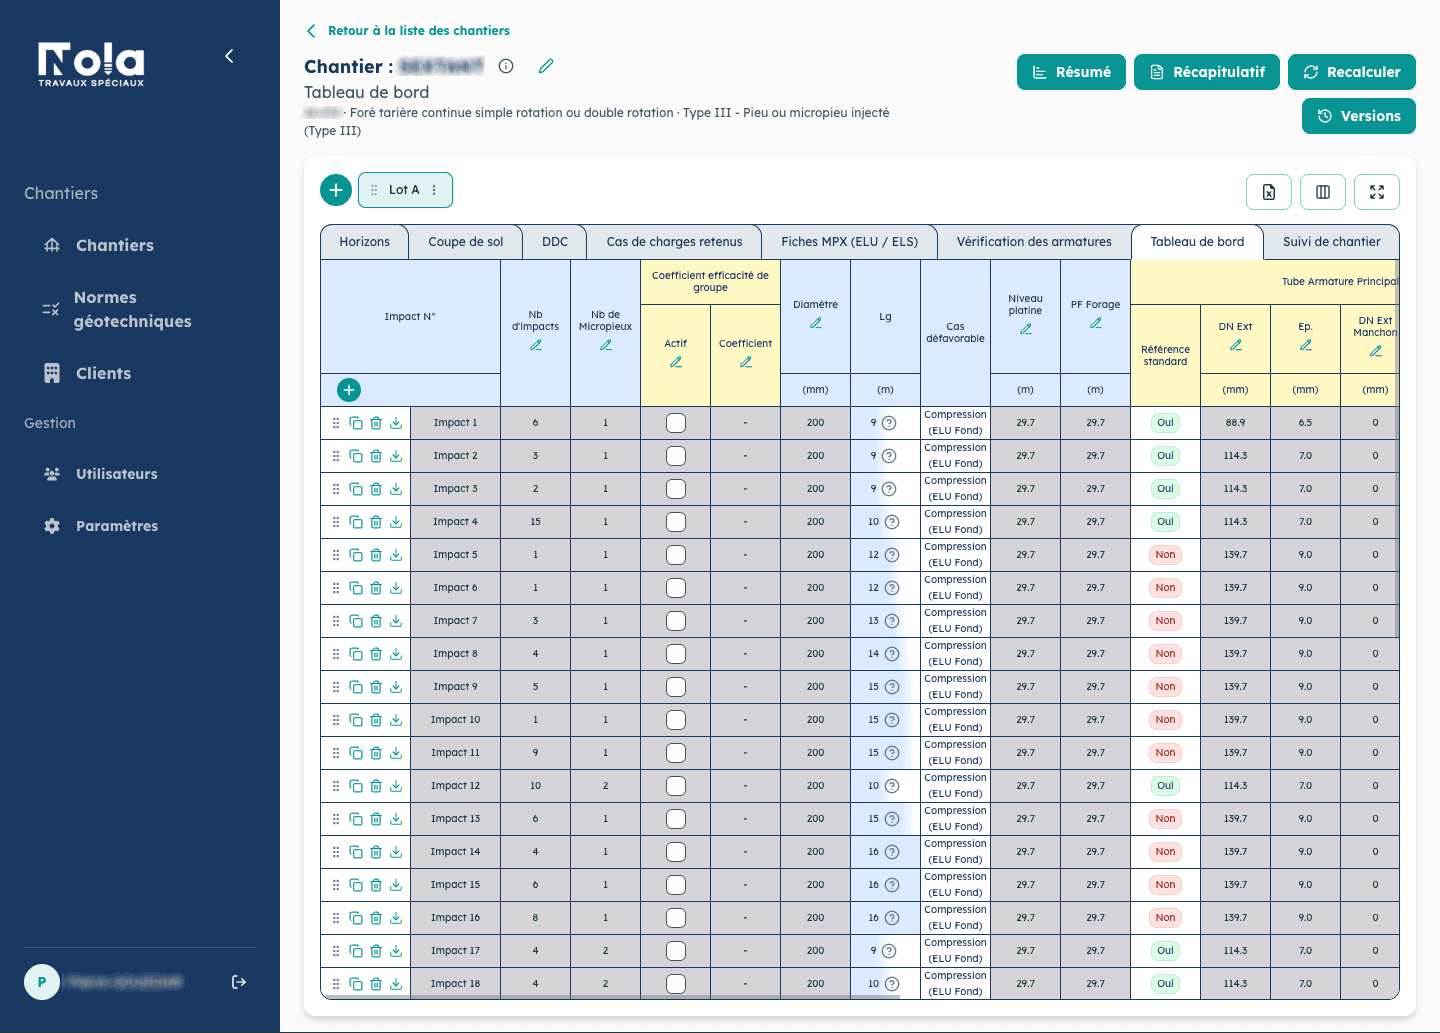Toggle the Actif checkbox for Impact 7
Viewport: 1440px width, 1033px height.
[676, 621]
